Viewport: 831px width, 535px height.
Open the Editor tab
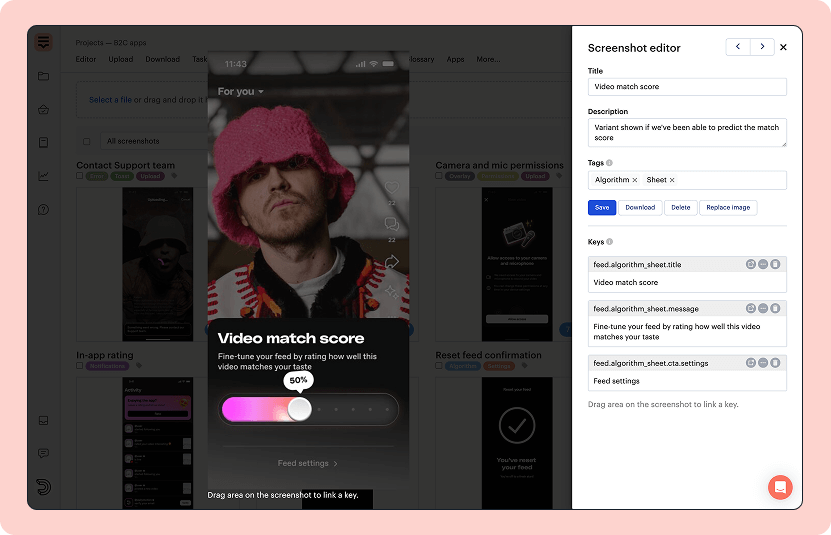tap(86, 59)
